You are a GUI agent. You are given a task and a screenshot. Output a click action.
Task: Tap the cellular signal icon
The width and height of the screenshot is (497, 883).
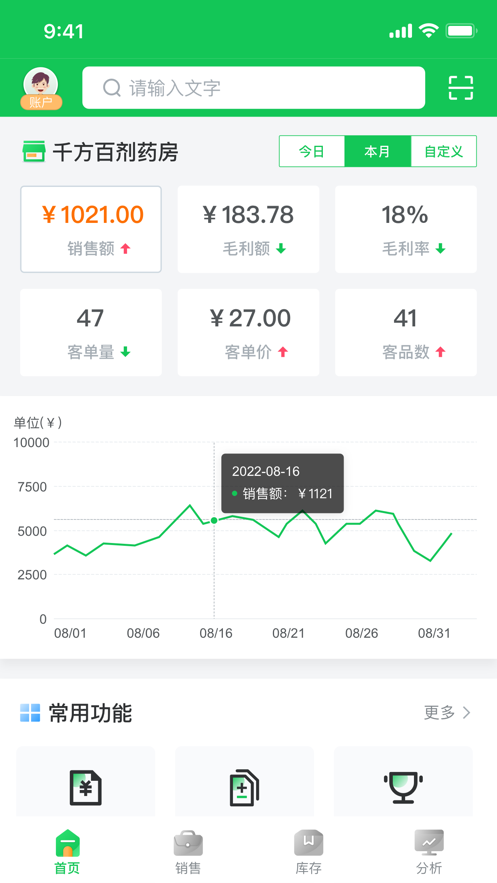click(x=400, y=32)
